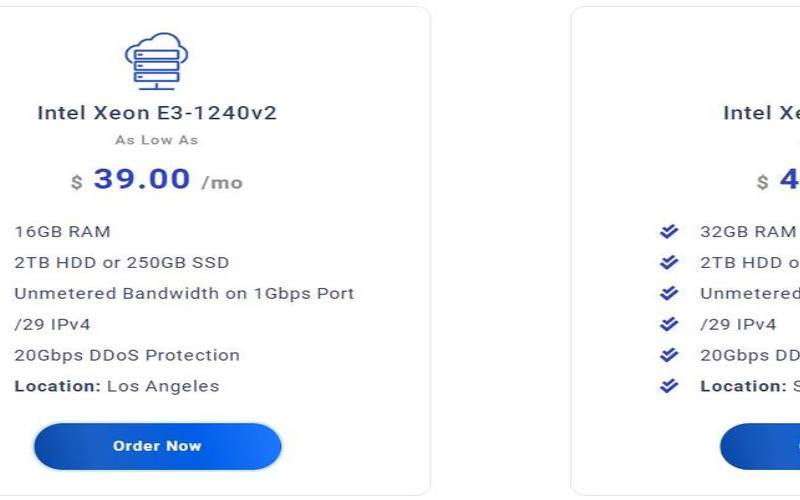
Task: Click the first card's /29 IPv4 text
Action: tap(53, 324)
